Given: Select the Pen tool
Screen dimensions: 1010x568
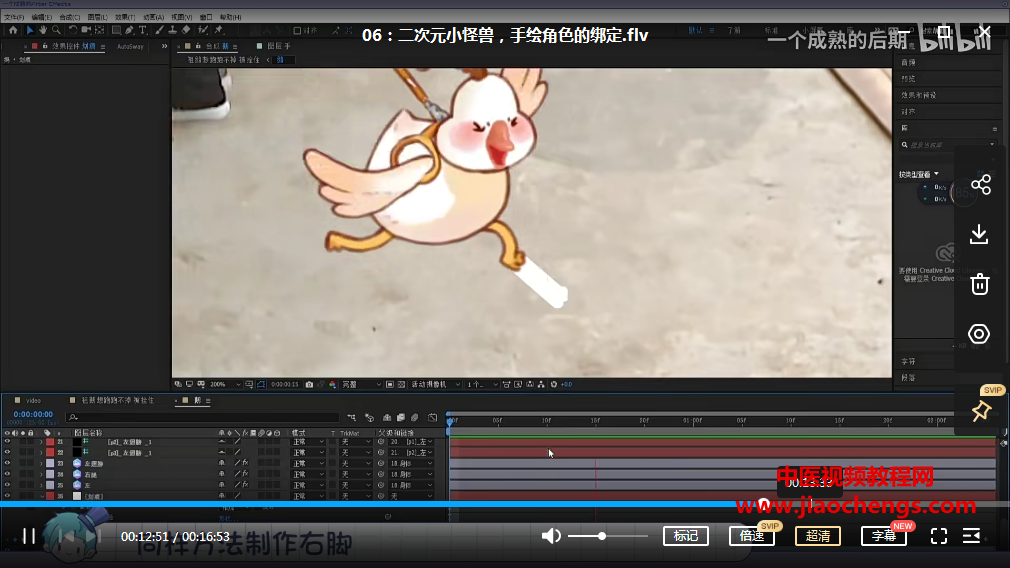Looking at the screenshot, I should coord(129,30).
